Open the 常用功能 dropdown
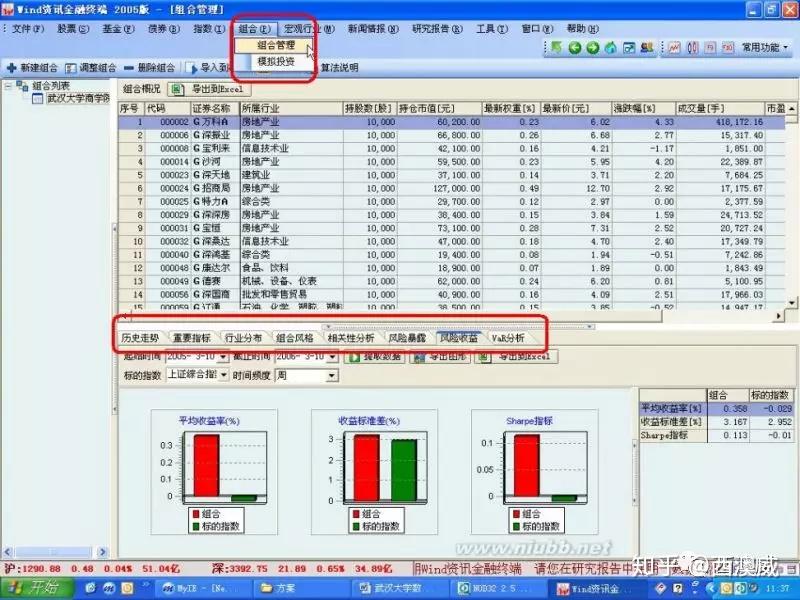This screenshot has width=800, height=600. point(765,47)
